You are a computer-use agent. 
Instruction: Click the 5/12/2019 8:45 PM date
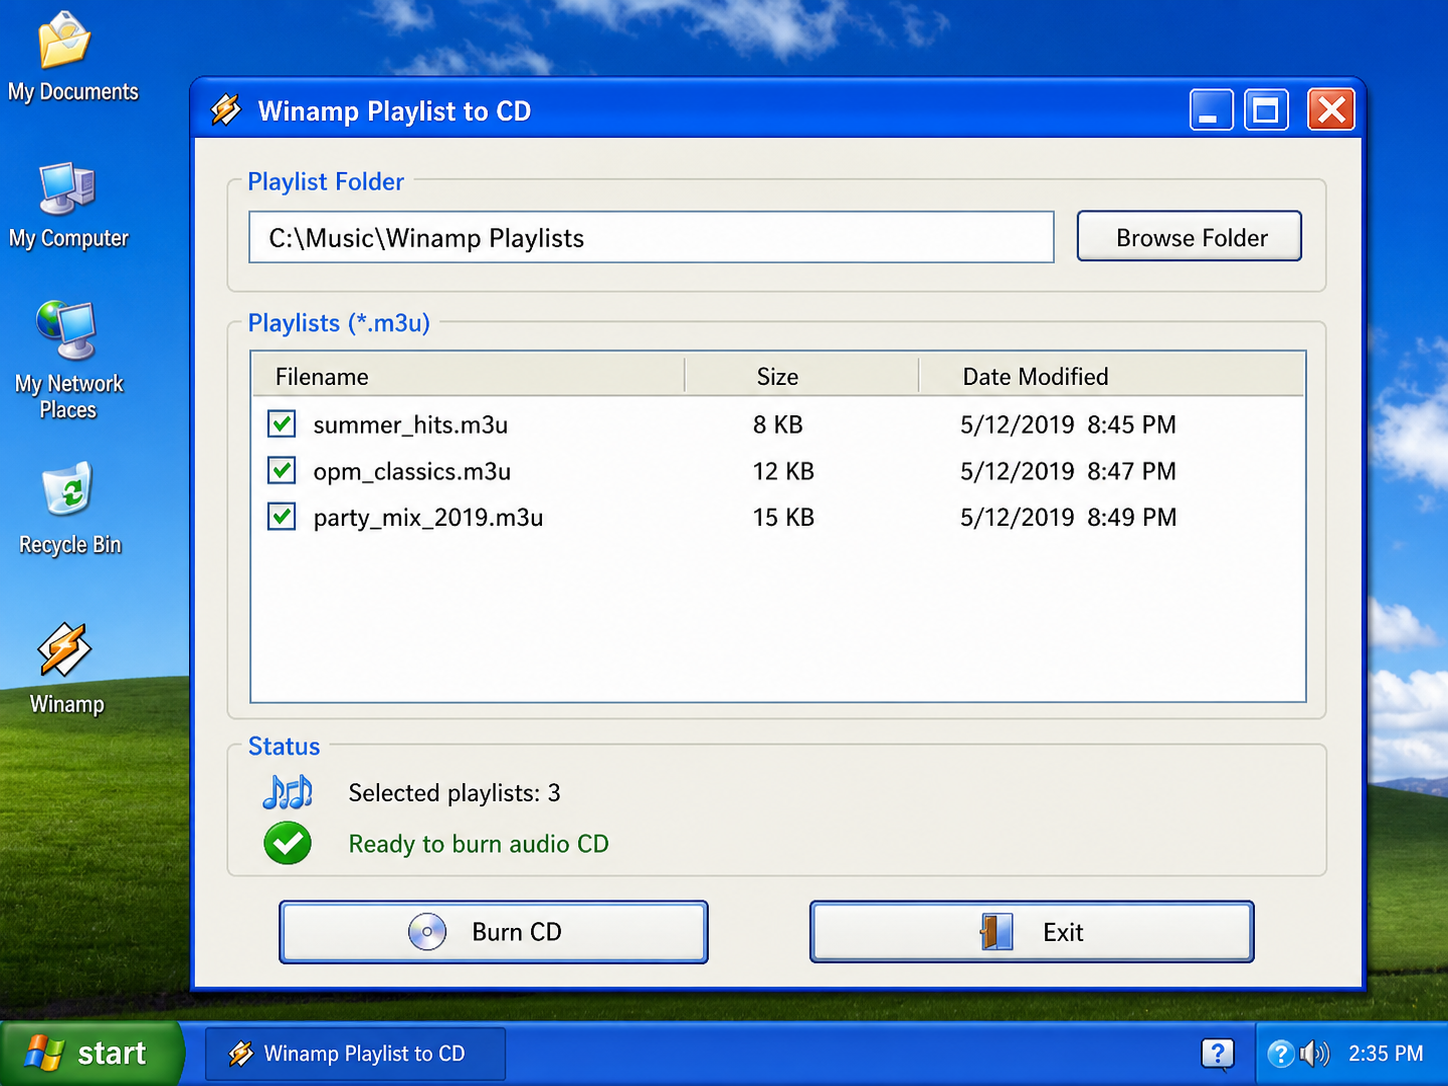click(1068, 425)
